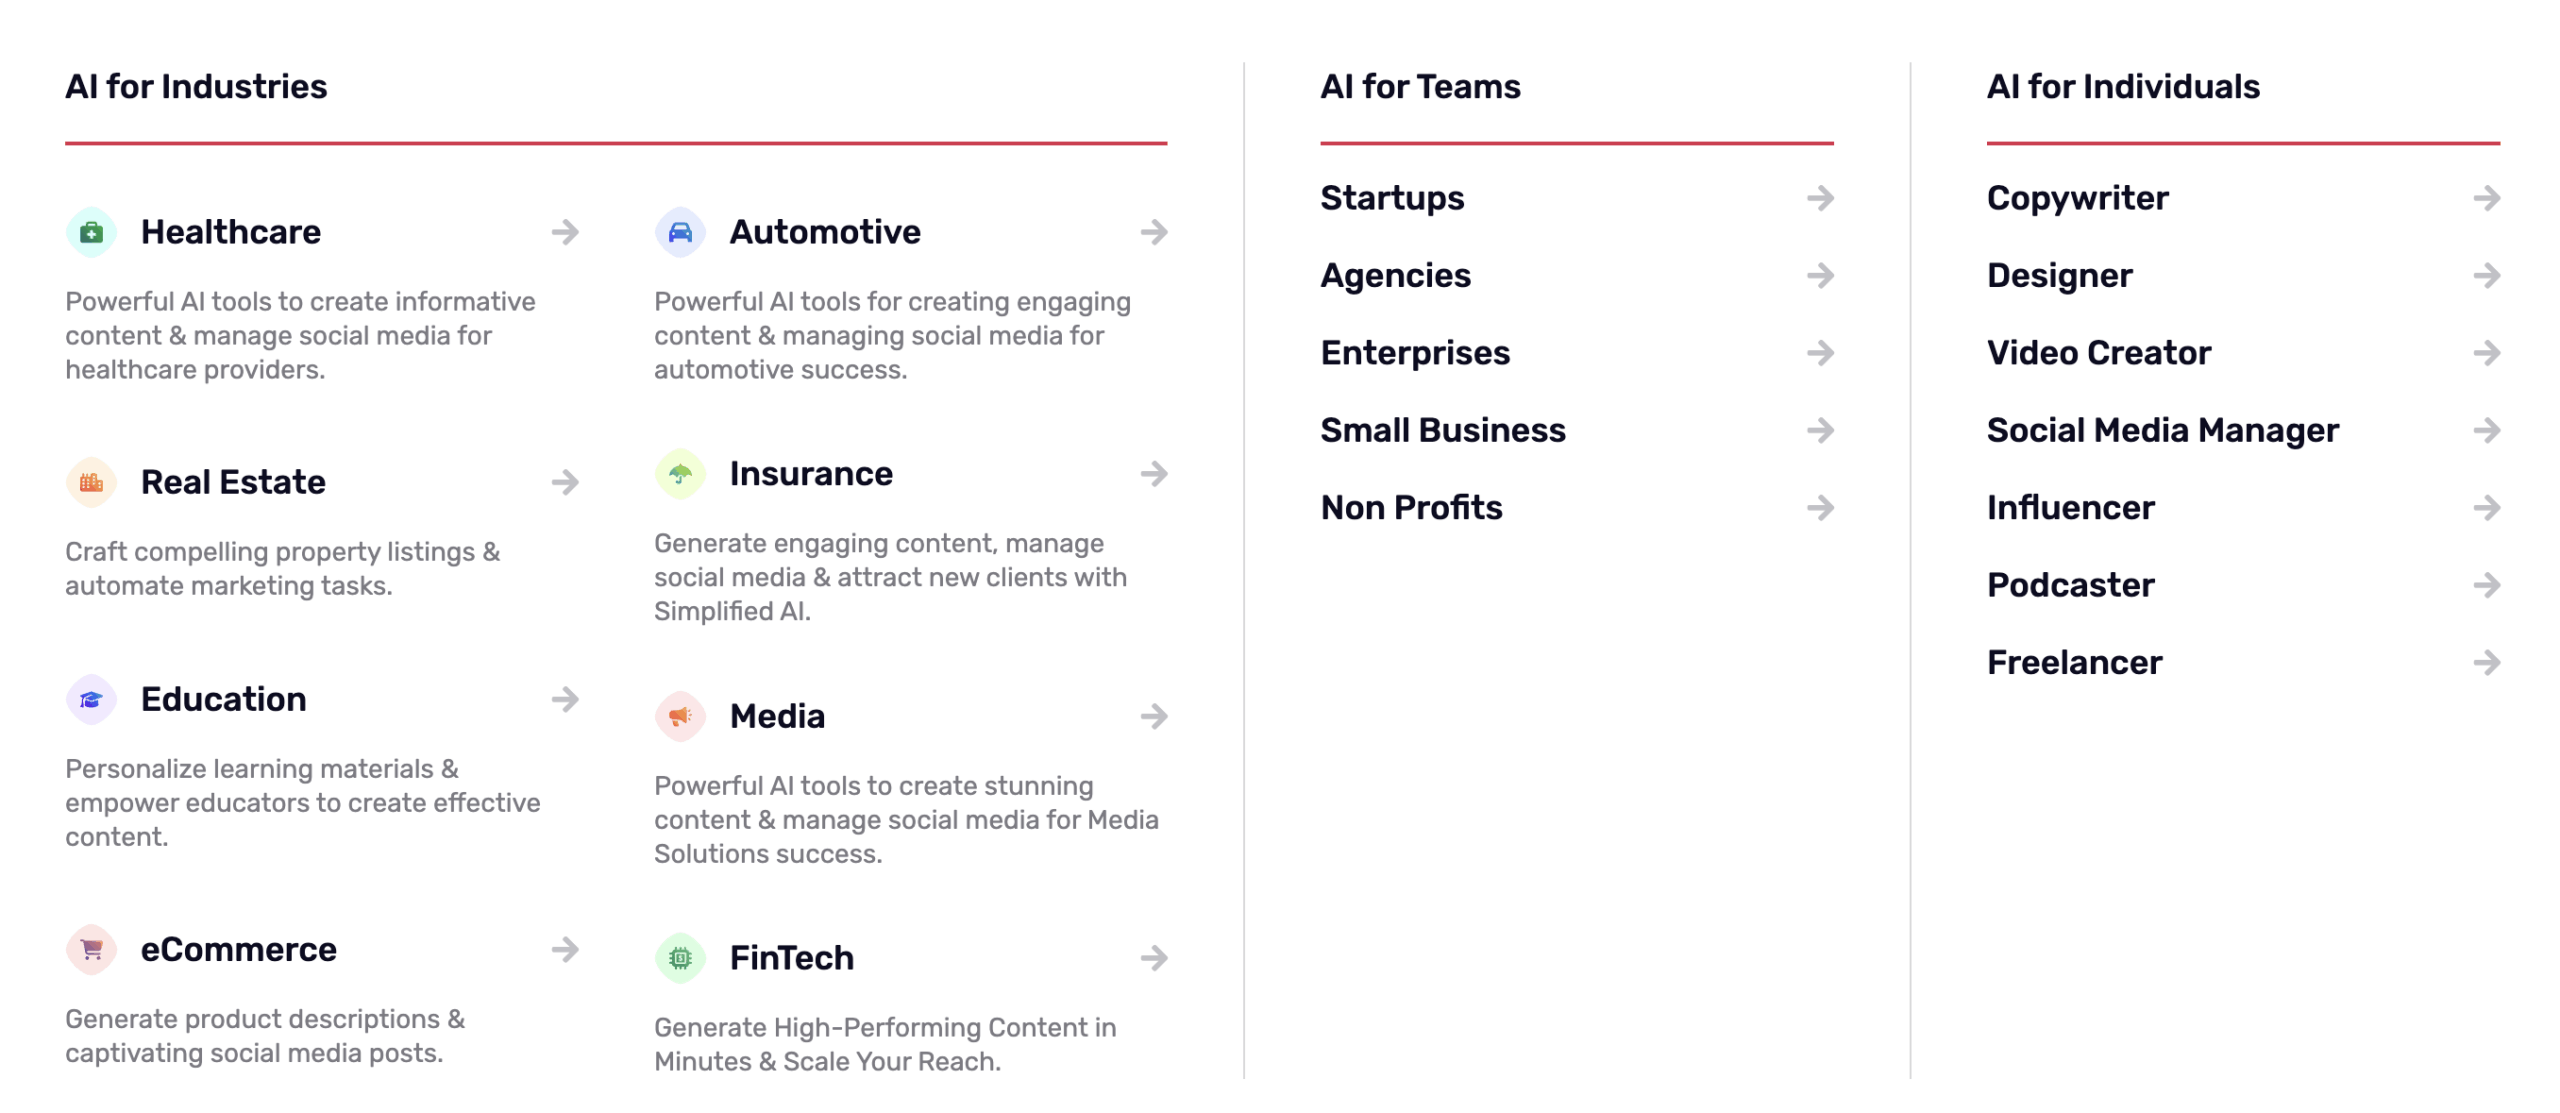Click the arrow beside Copywriter

(x=2486, y=198)
